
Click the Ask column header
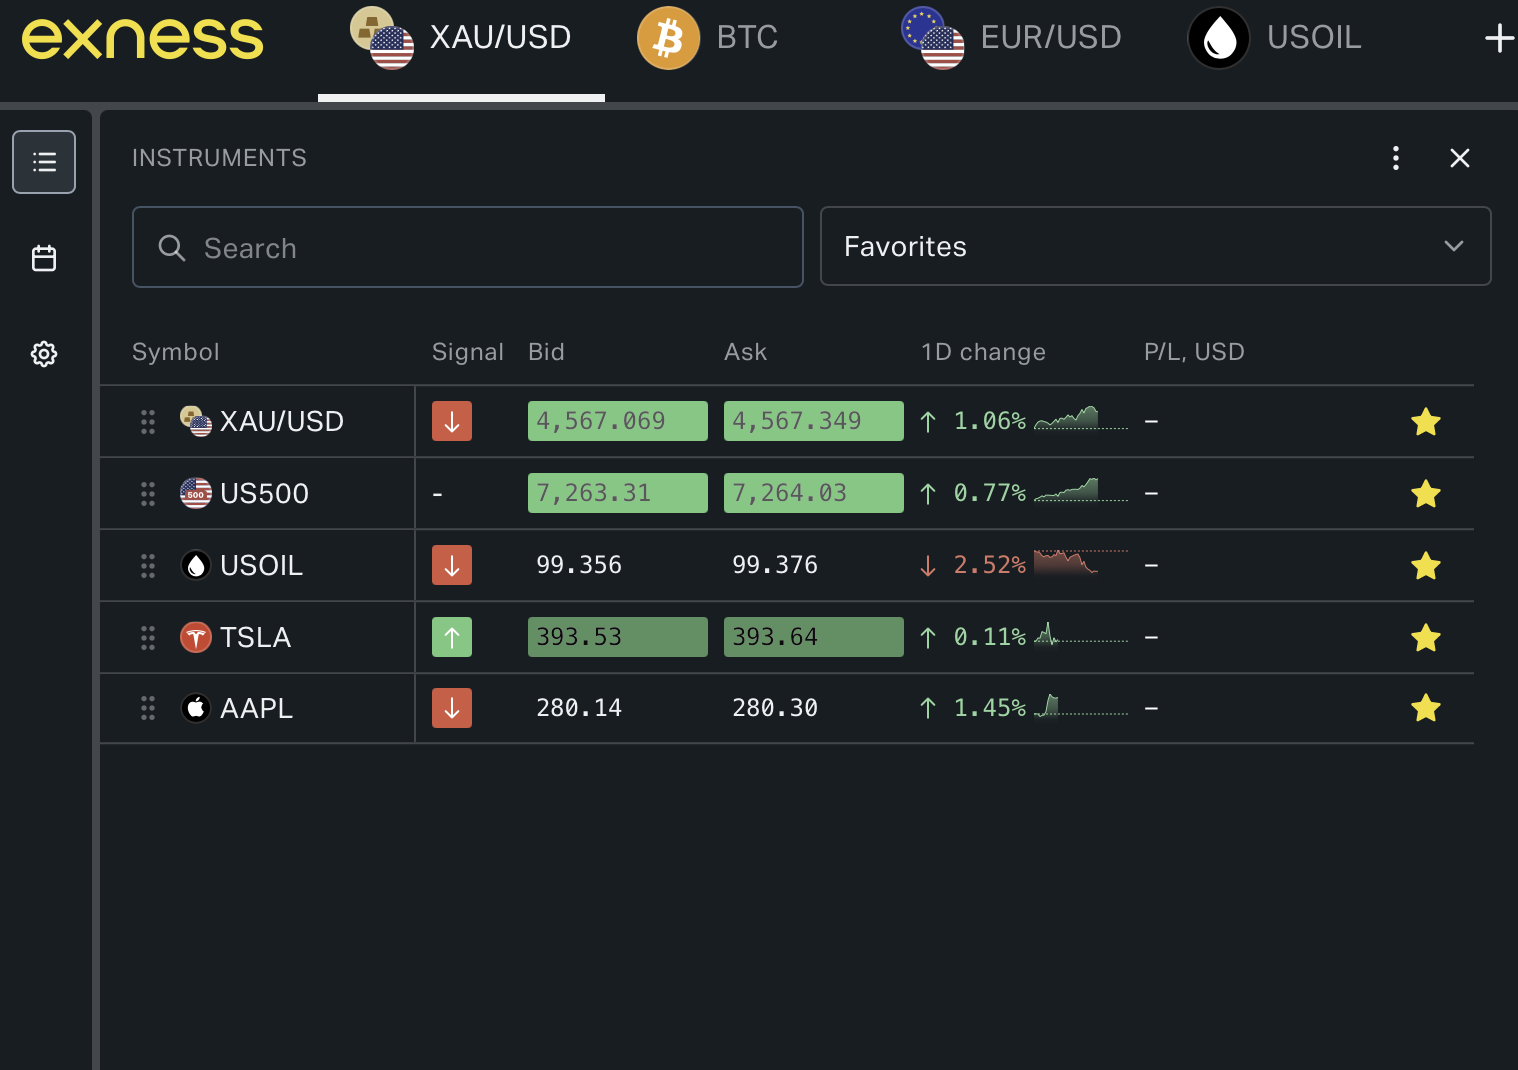746,352
